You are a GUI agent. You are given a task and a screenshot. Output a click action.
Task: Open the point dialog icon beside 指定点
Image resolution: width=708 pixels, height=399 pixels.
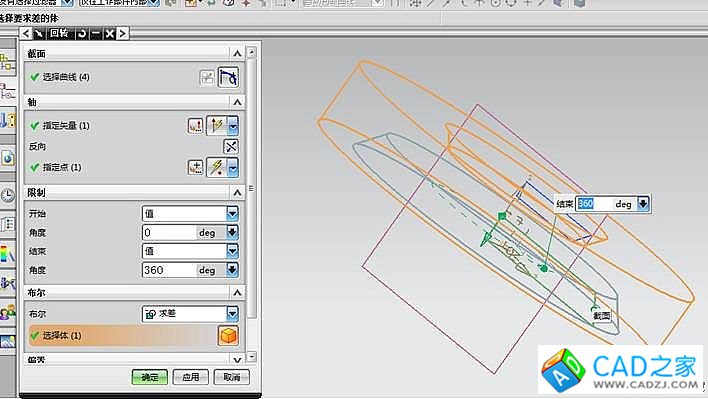(x=195, y=167)
